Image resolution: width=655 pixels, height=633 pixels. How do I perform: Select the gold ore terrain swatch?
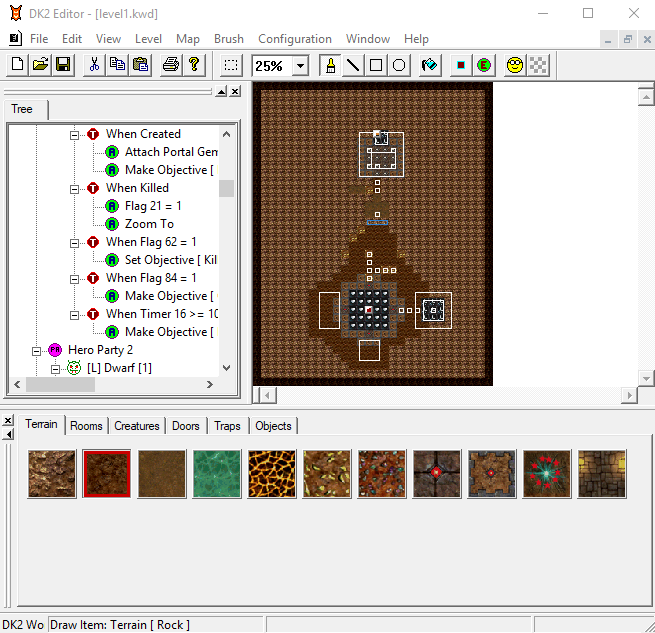click(327, 474)
